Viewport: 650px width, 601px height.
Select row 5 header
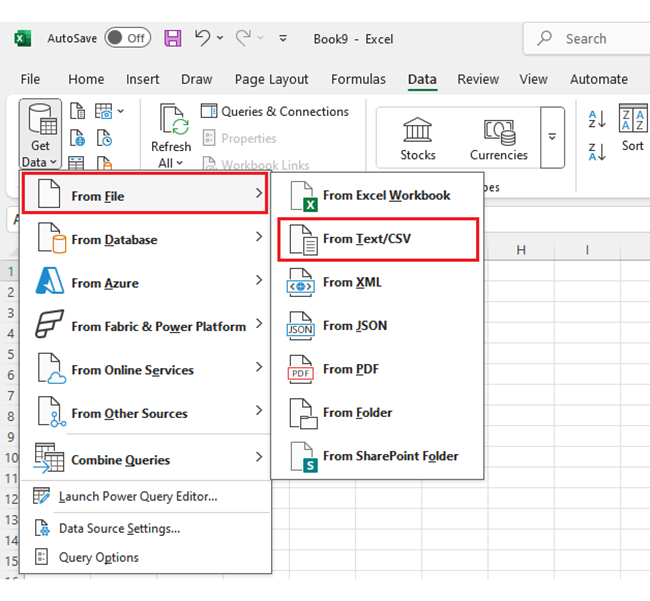click(x=11, y=354)
